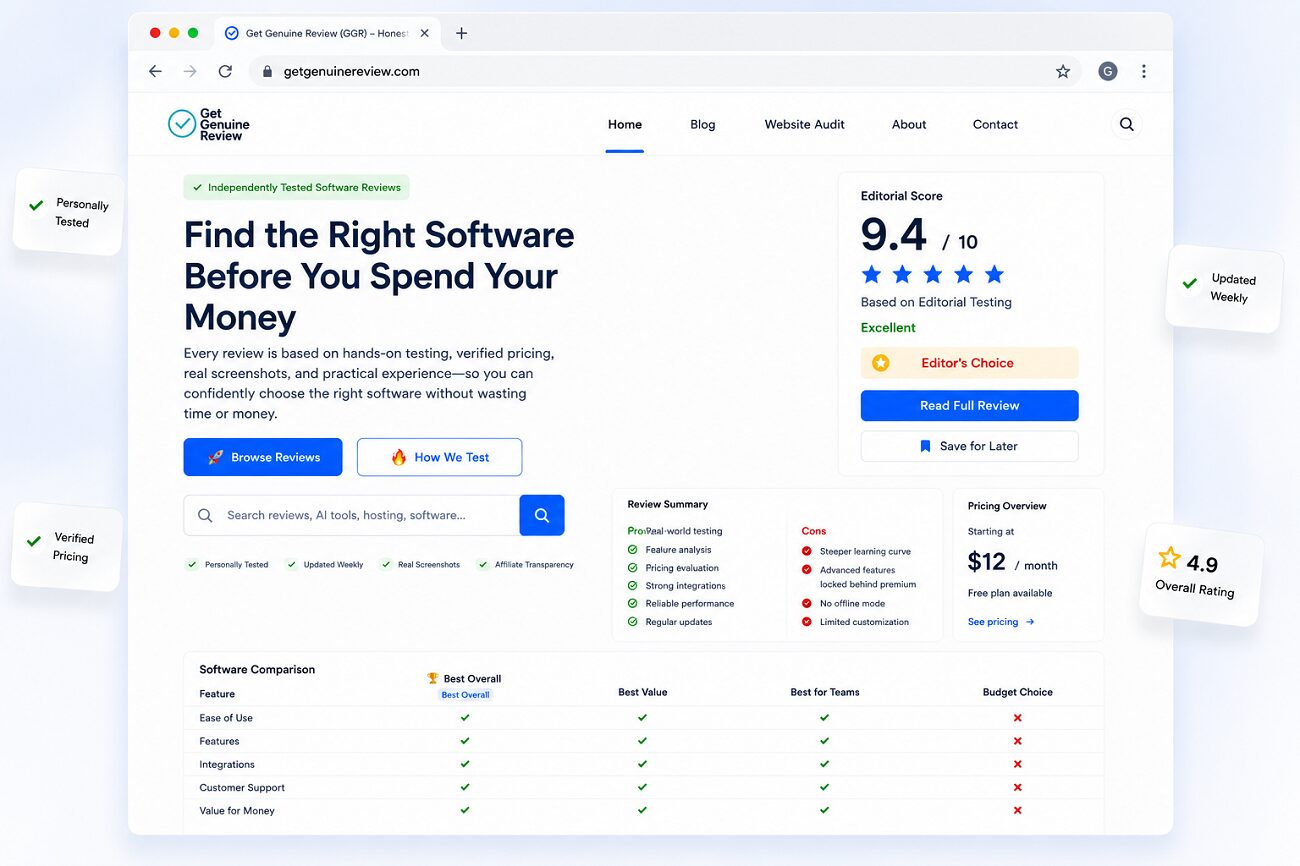Screen dimensions: 1300x866
Task: Select the Get Genuine Review browser tab
Action: tap(326, 33)
